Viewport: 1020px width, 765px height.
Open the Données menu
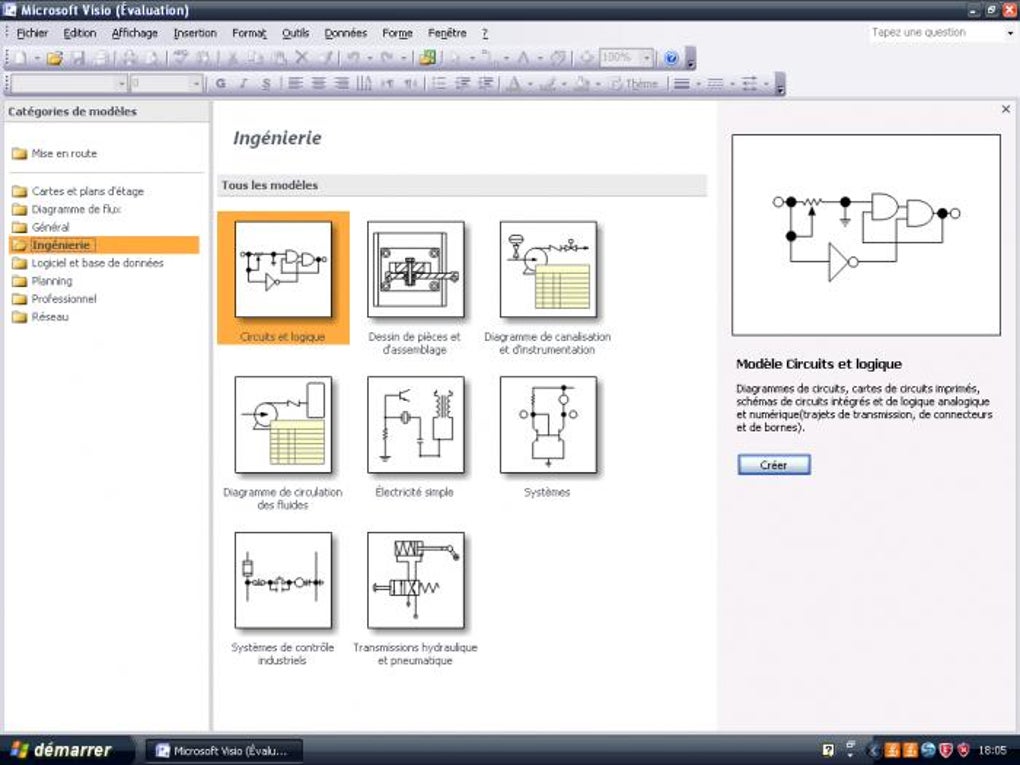point(345,33)
